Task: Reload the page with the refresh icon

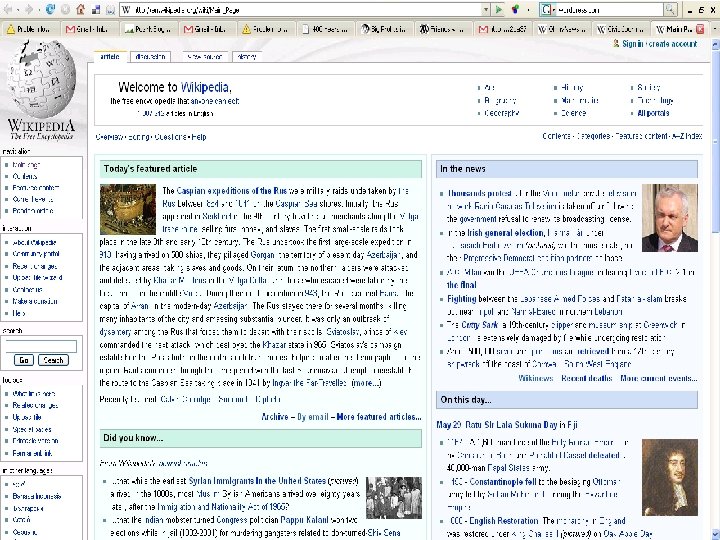Action: [x=51, y=9]
